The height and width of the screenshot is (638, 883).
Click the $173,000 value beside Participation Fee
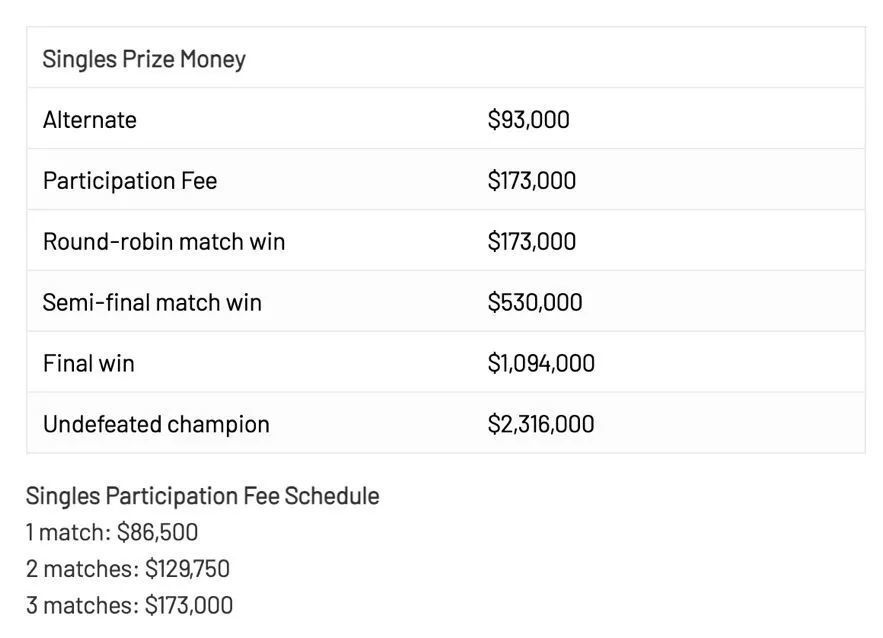(531, 181)
